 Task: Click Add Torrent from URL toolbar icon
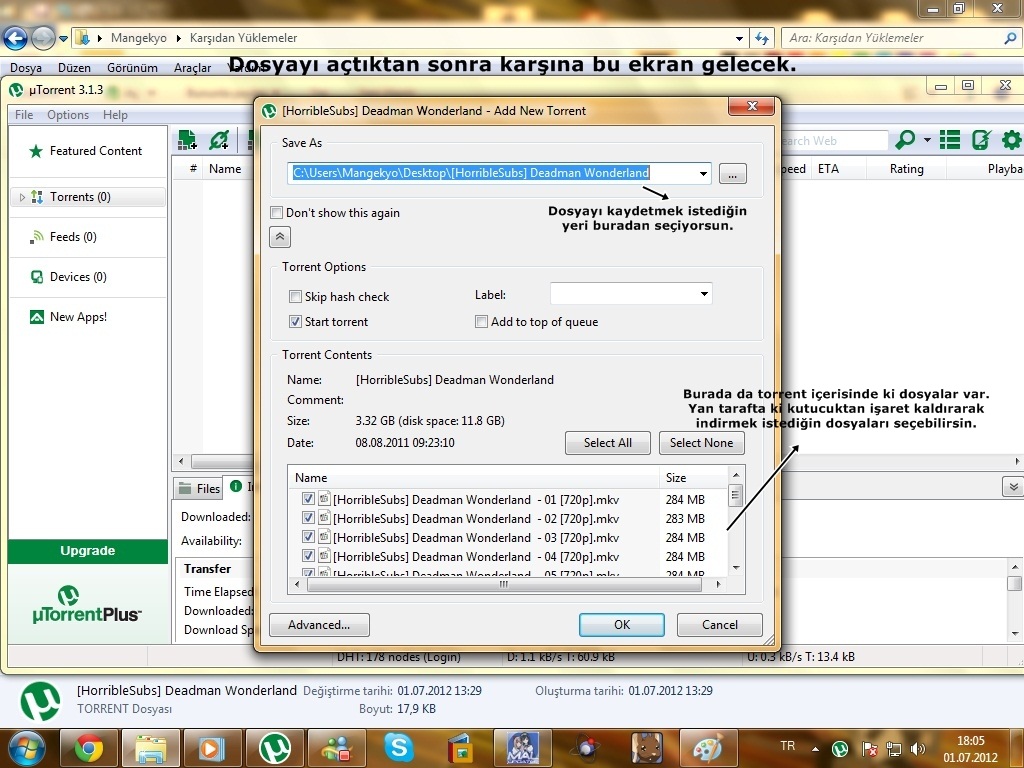(219, 140)
